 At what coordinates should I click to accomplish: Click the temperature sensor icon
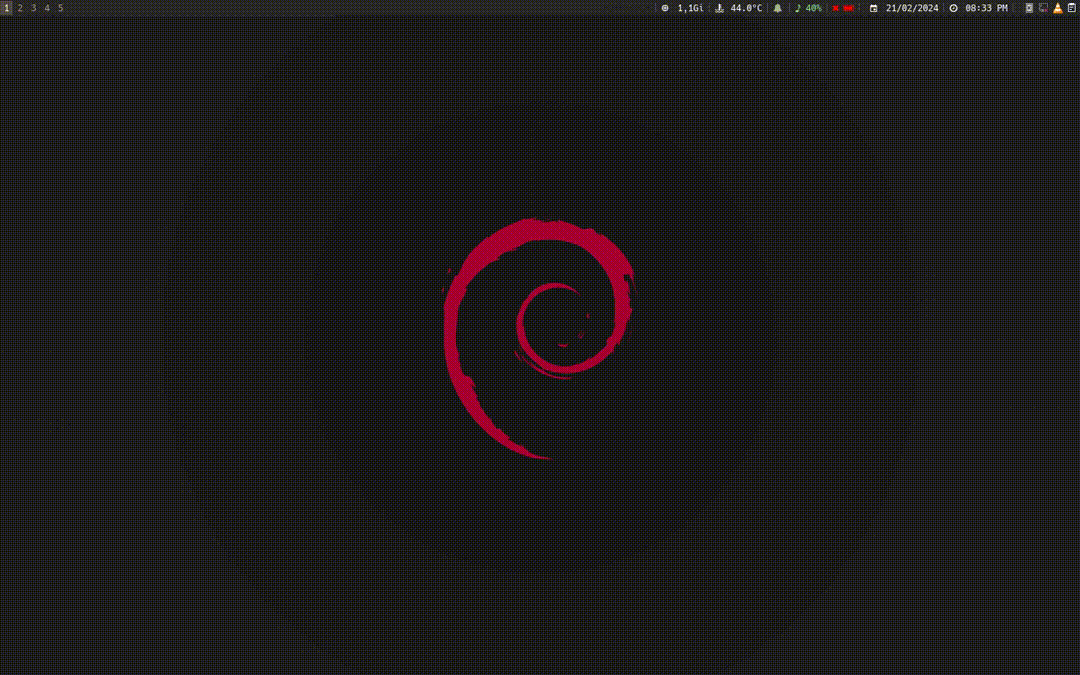(719, 8)
